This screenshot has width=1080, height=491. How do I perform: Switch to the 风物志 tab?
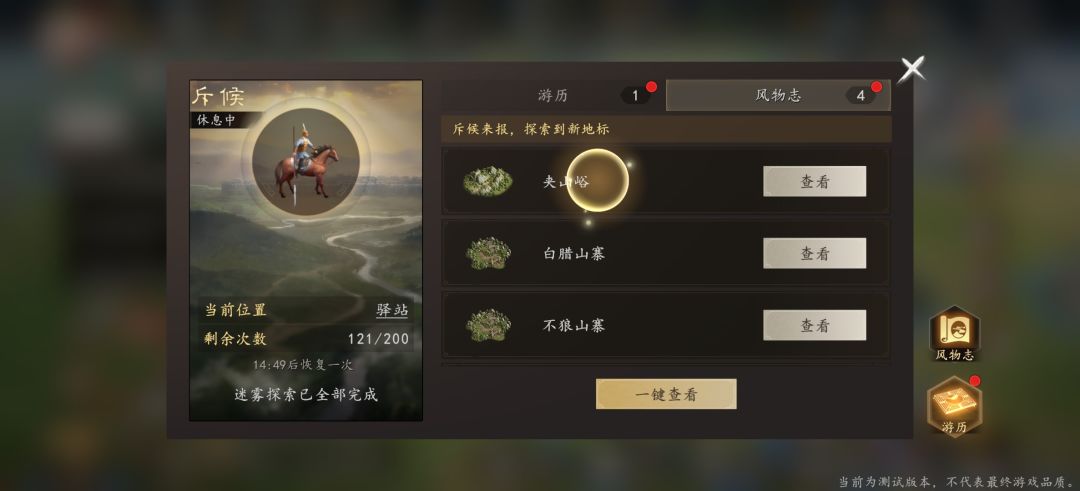coord(778,96)
